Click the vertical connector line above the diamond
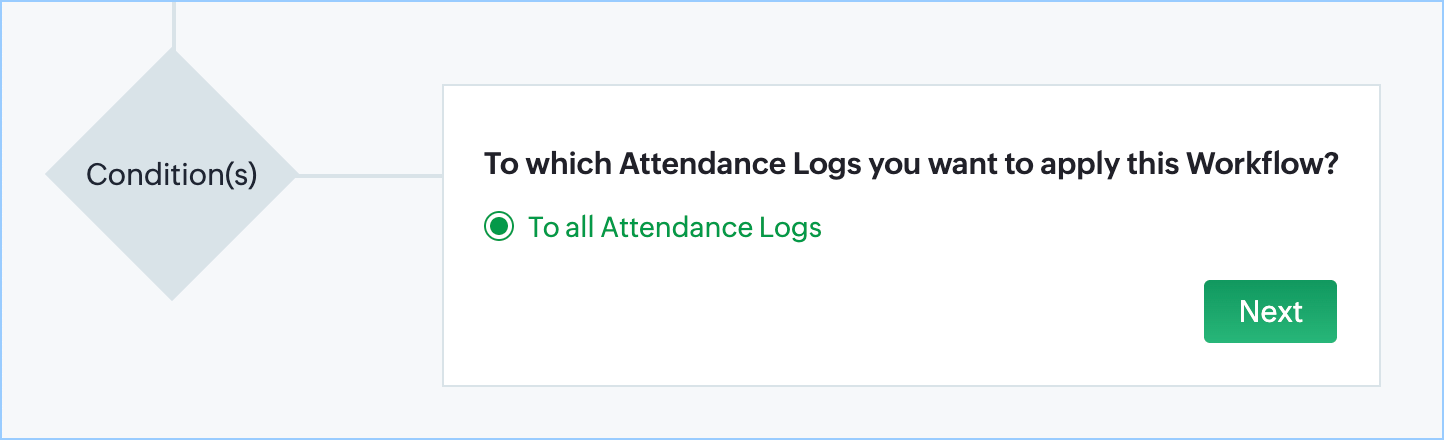This screenshot has width=1444, height=440. click(x=174, y=22)
